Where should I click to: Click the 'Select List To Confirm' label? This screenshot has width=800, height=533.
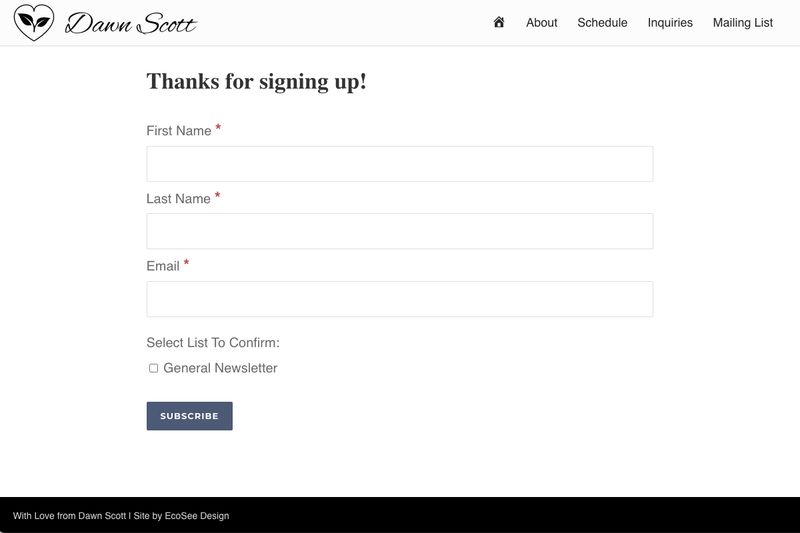[x=213, y=343]
